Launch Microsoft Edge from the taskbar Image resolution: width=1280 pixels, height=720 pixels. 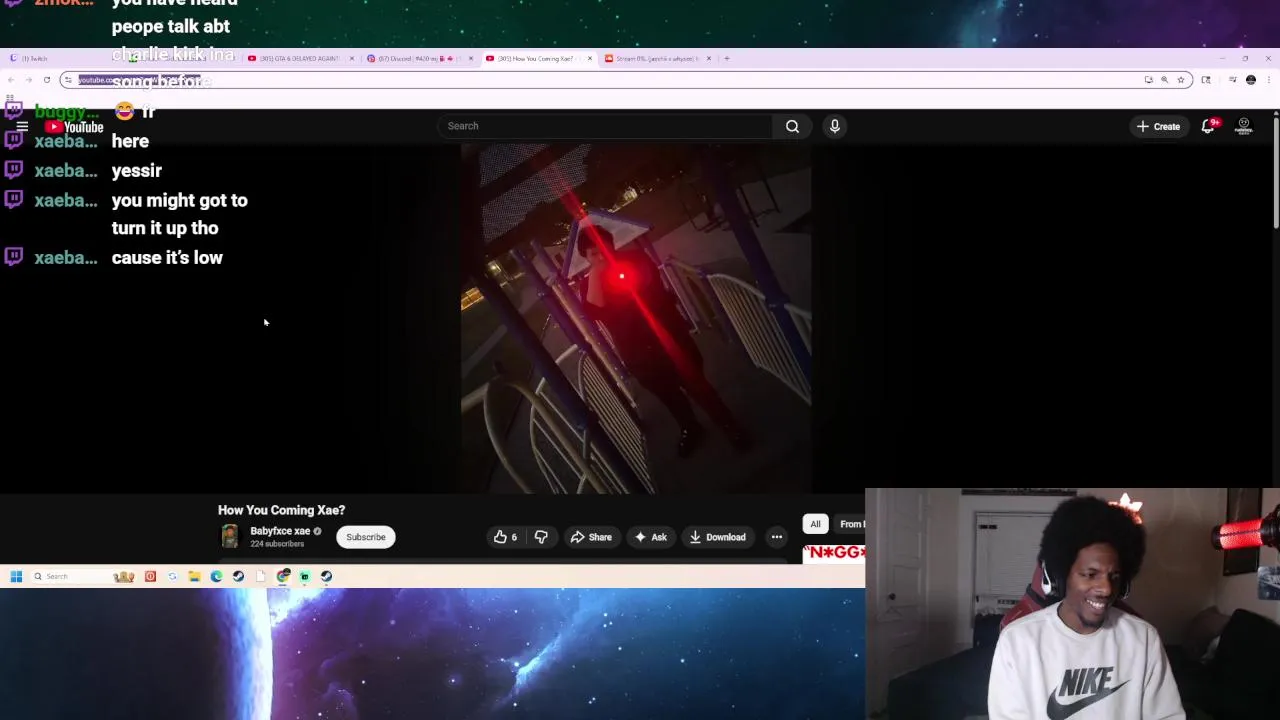(216, 576)
